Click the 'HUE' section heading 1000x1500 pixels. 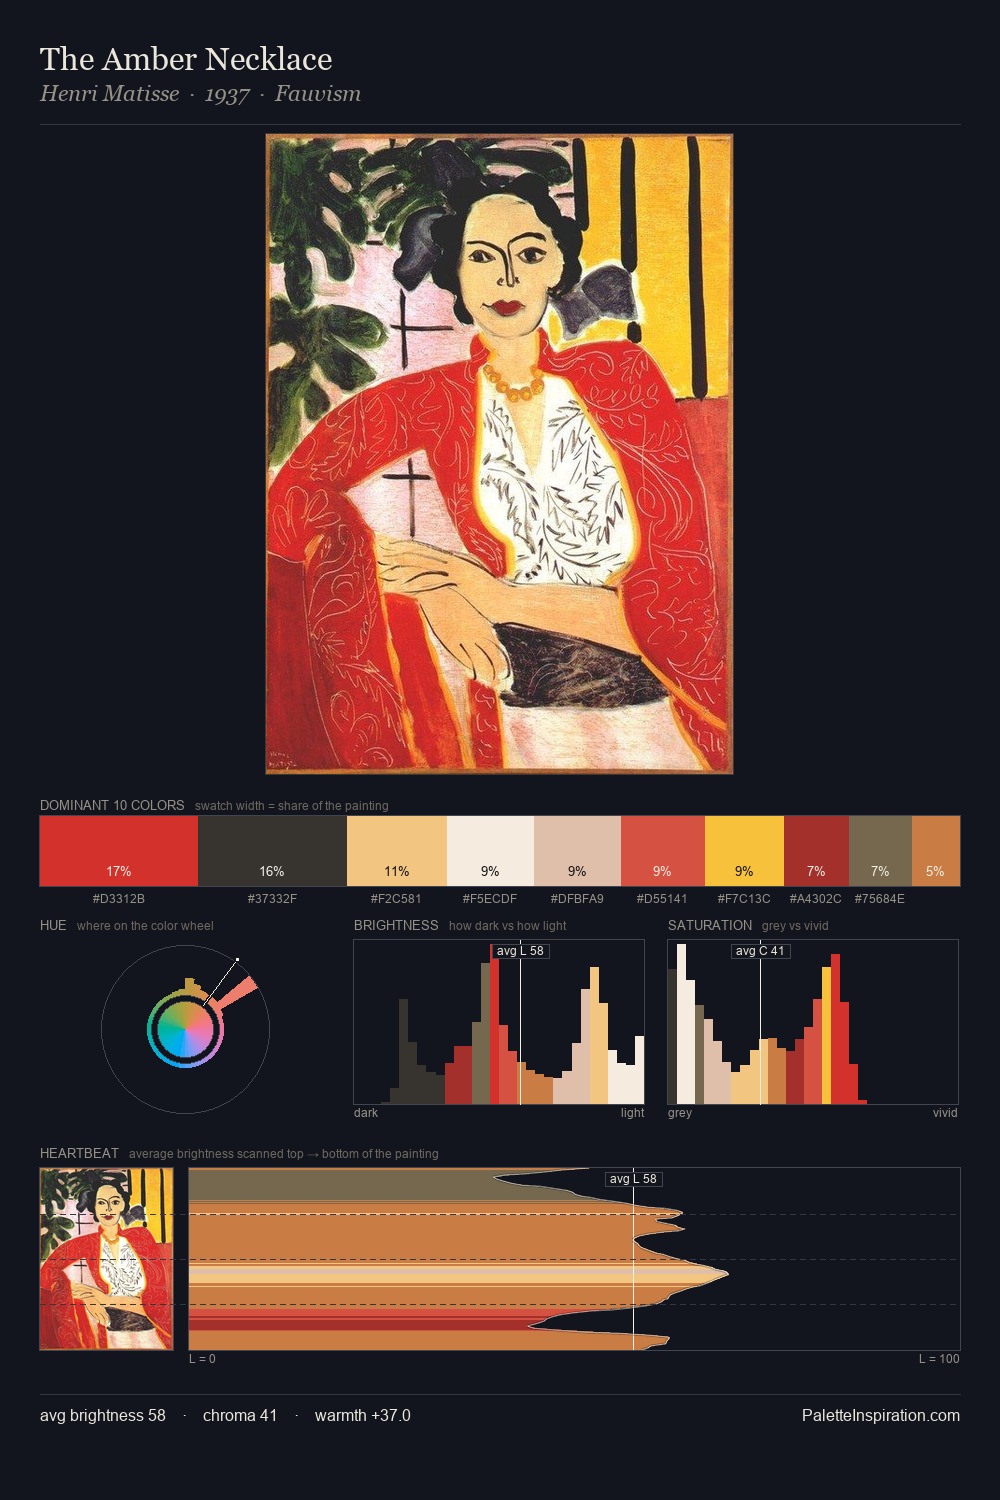(x=53, y=925)
